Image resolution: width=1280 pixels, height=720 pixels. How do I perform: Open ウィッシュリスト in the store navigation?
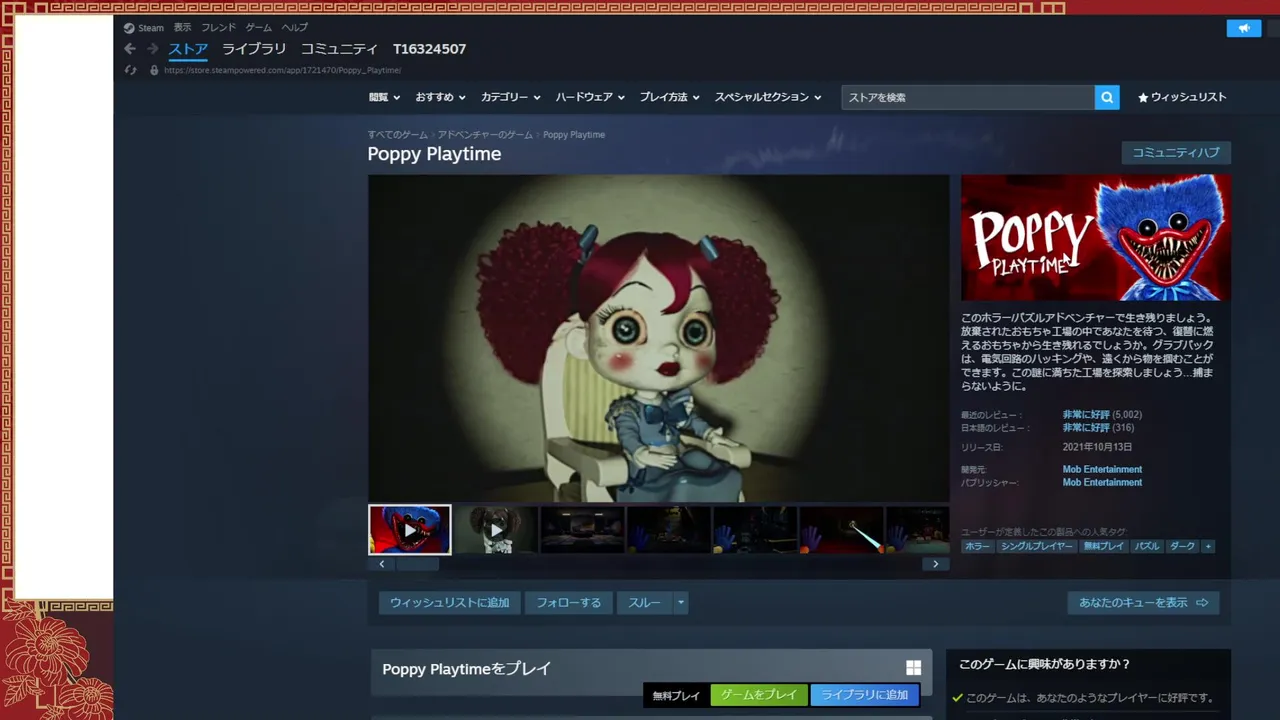pos(1182,97)
